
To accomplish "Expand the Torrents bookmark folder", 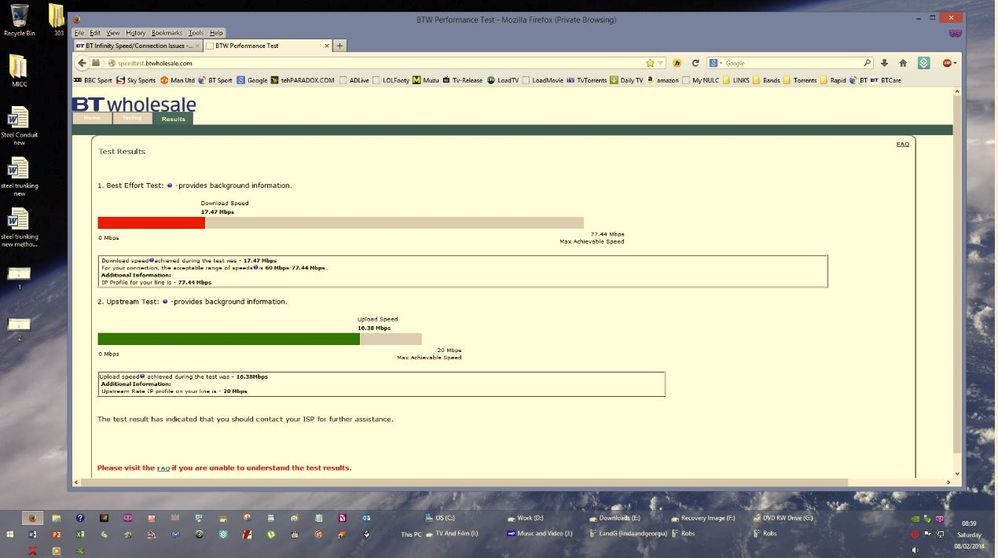I will 800,80.
